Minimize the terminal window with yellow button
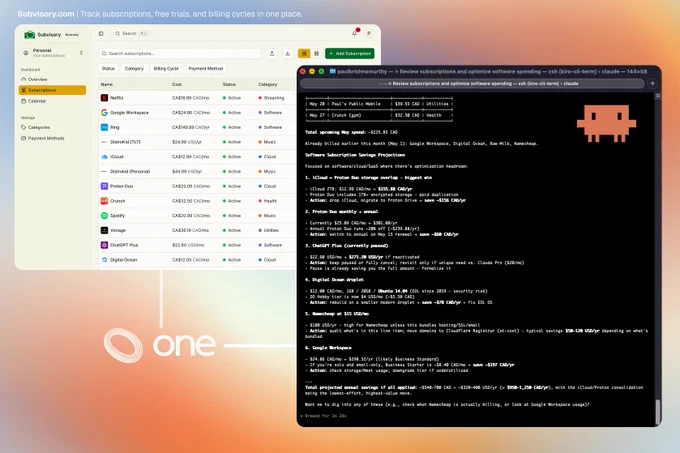This screenshot has height=453, width=680. click(x=312, y=72)
